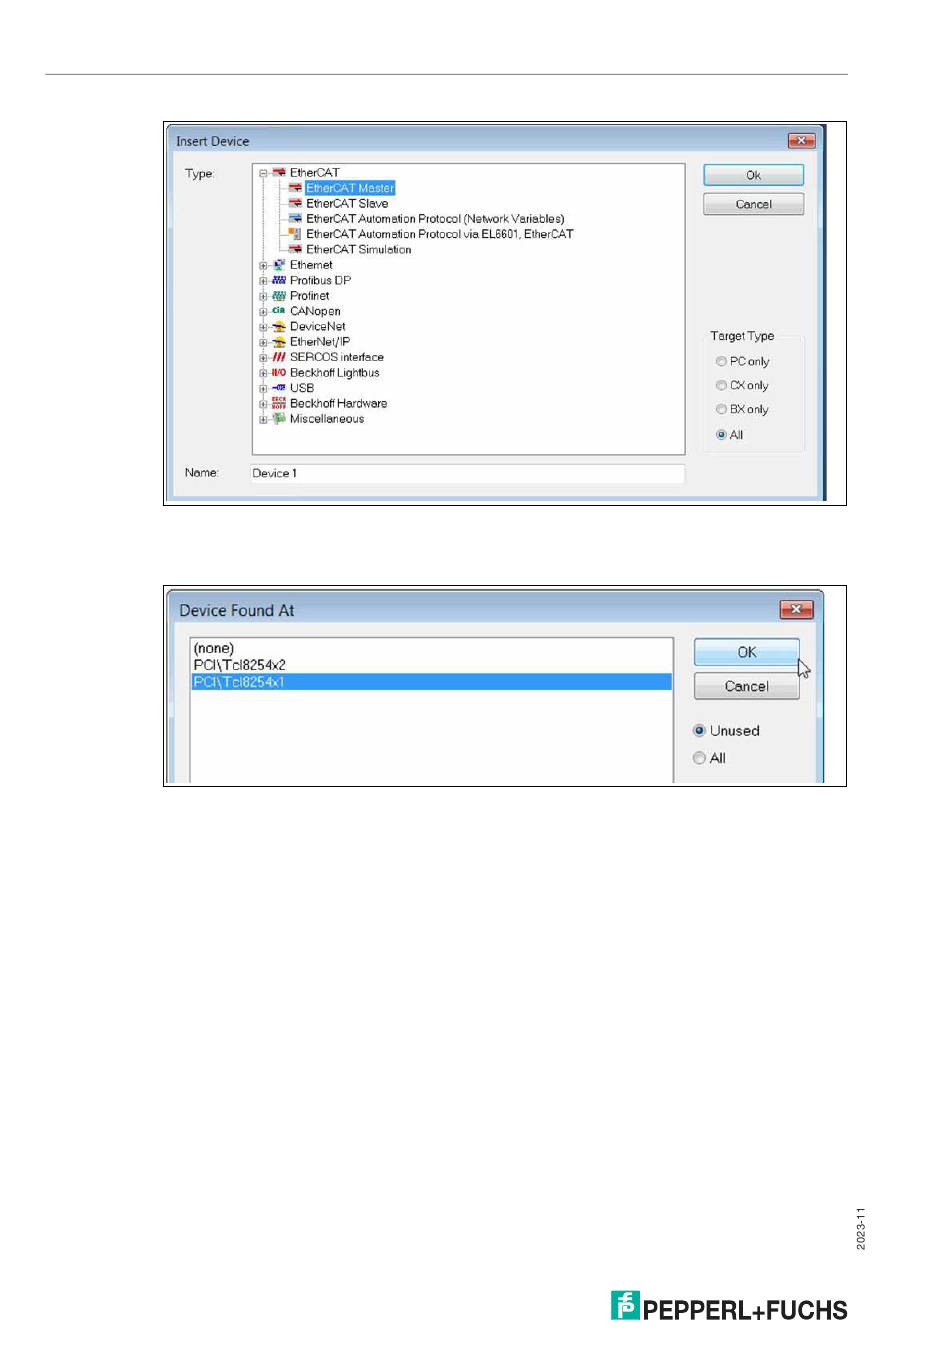Image resolution: width=950 pixels, height=1360 pixels.
Task: Select EtherCAT Automation Protocol via EL6601
Action: click(x=440, y=234)
